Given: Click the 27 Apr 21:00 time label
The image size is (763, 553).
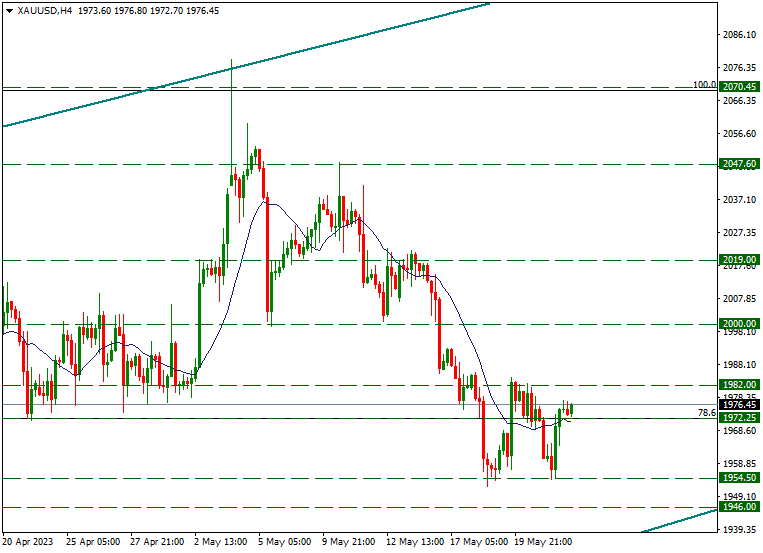Looking at the screenshot, I should tap(157, 541).
